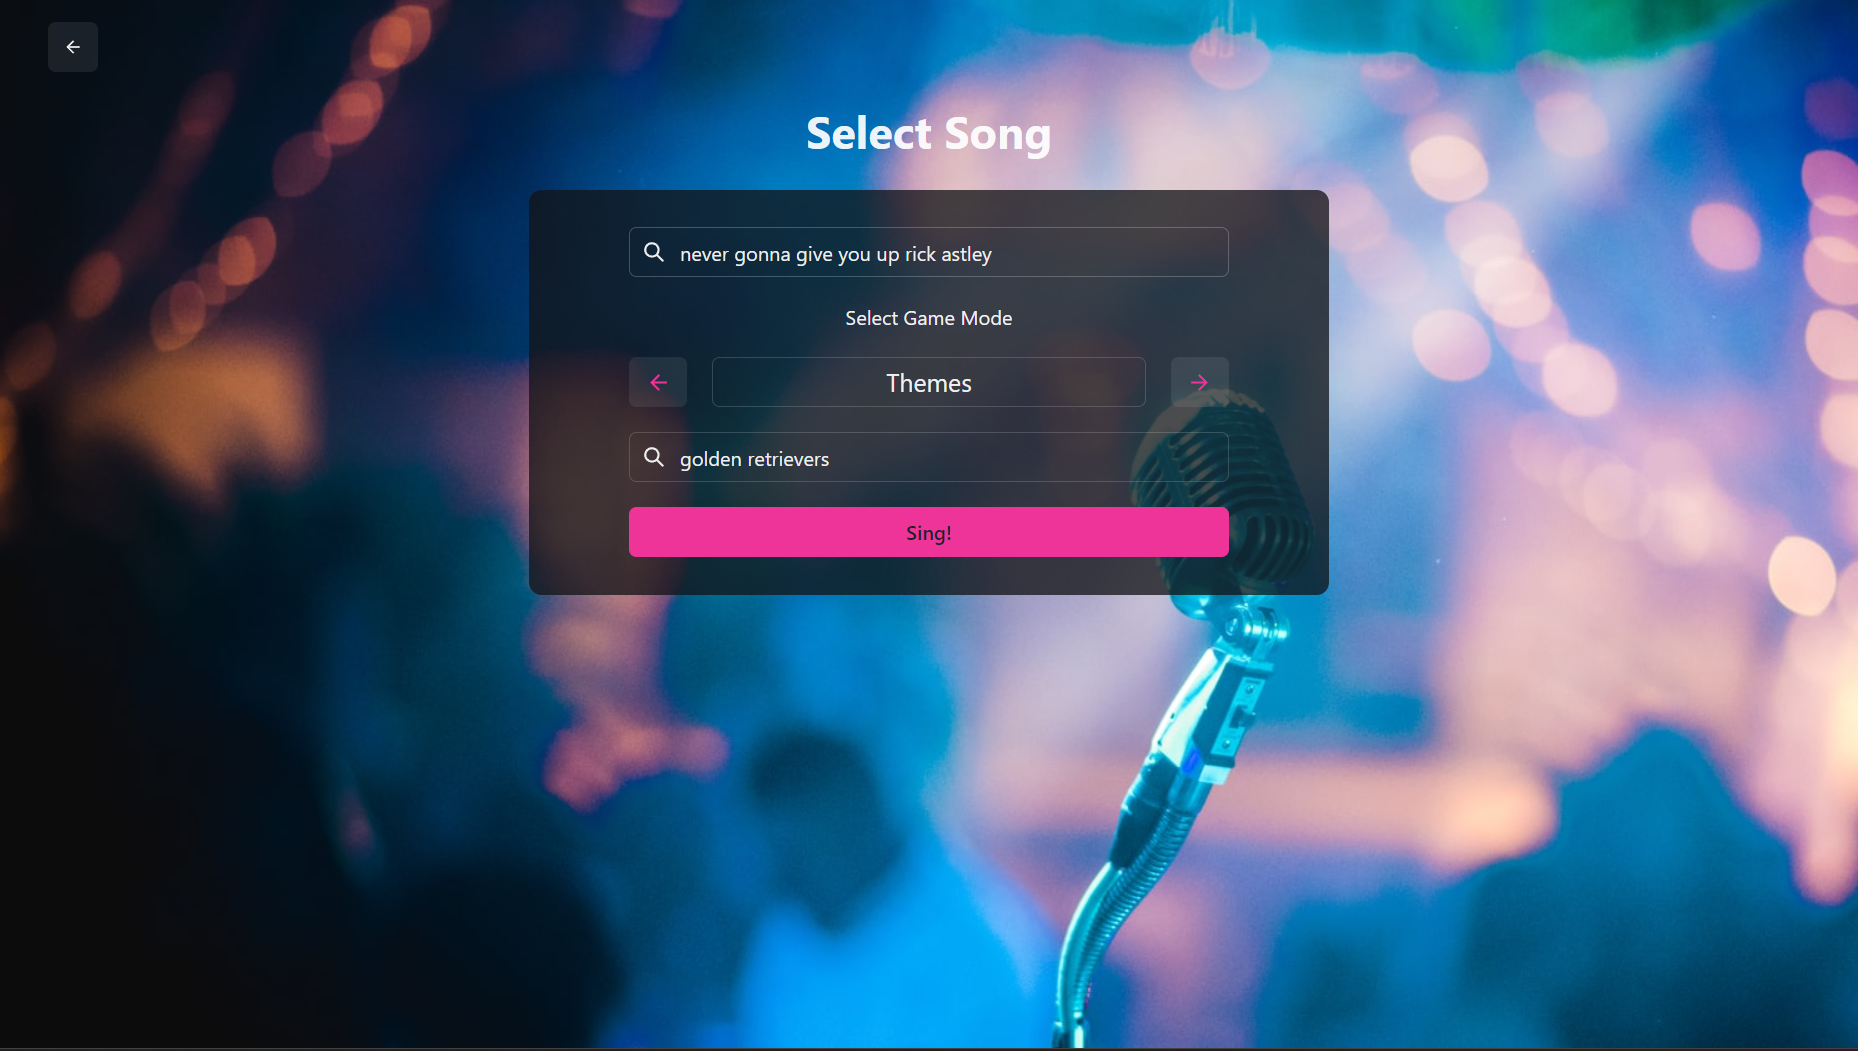Click the magnifier icon in song search
This screenshot has width=1858, height=1051.
click(x=654, y=252)
